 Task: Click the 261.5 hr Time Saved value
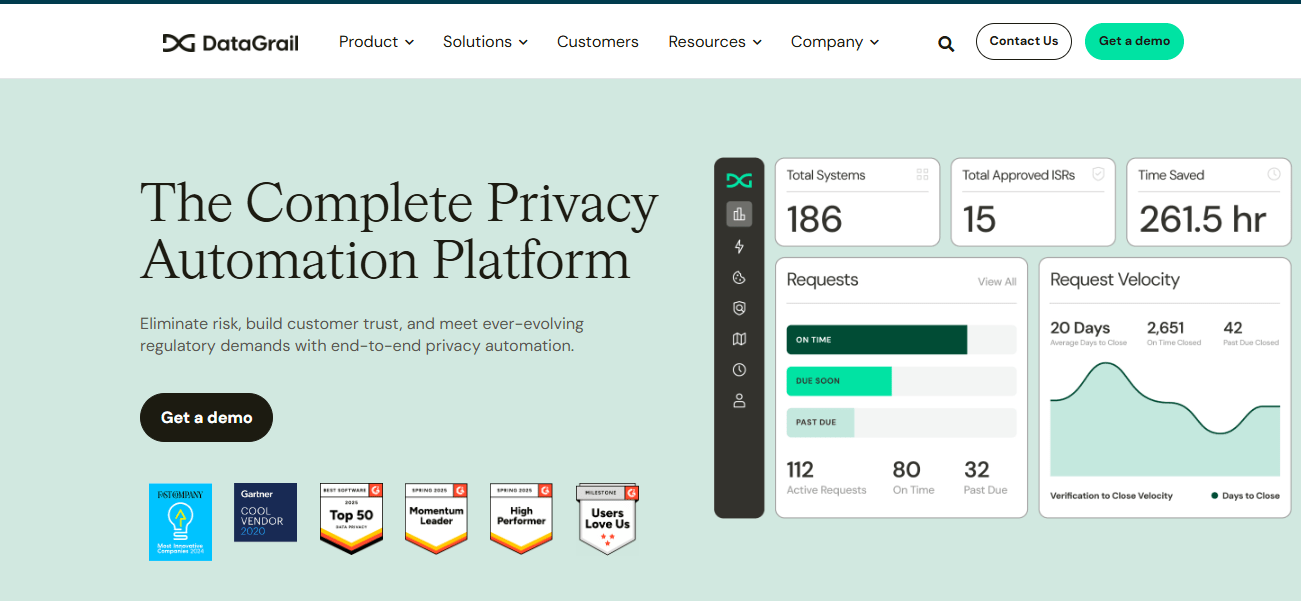point(1203,220)
